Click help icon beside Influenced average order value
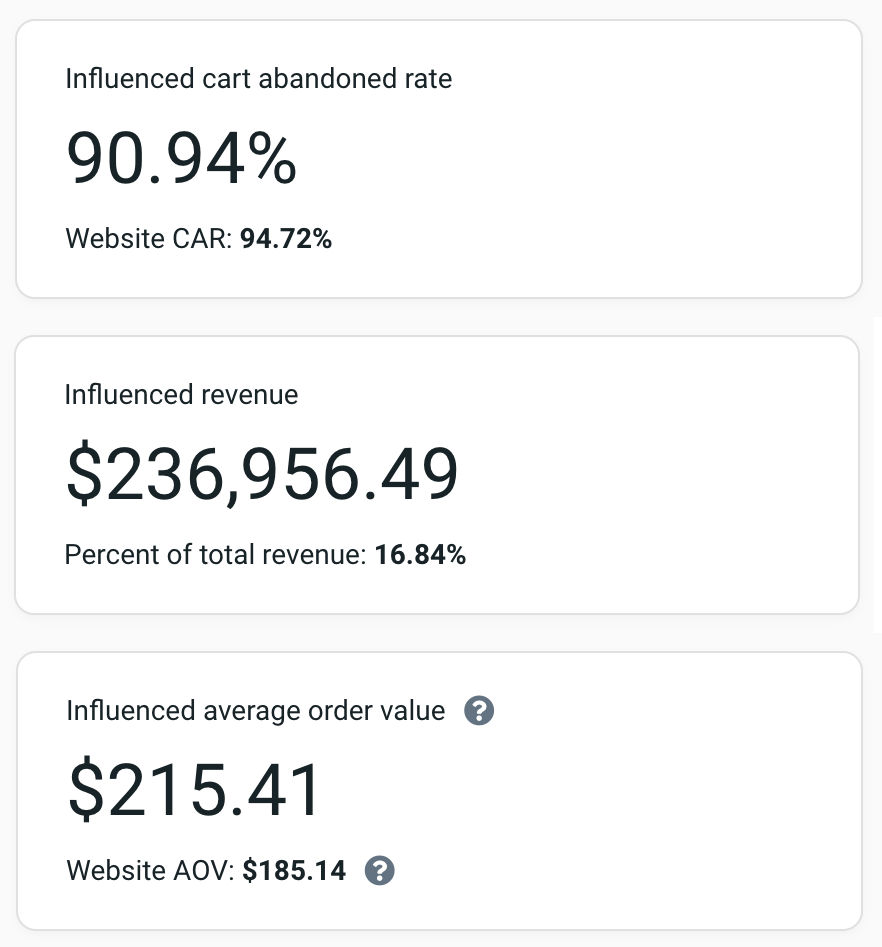The height and width of the screenshot is (947, 882). [480, 711]
